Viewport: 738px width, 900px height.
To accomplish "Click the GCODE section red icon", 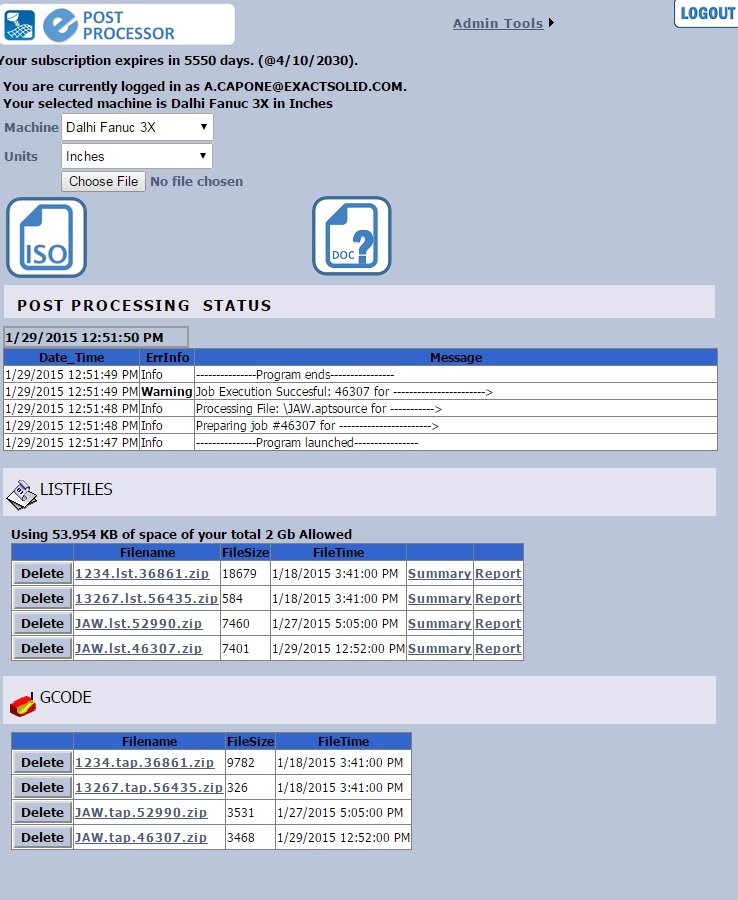I will (x=22, y=704).
